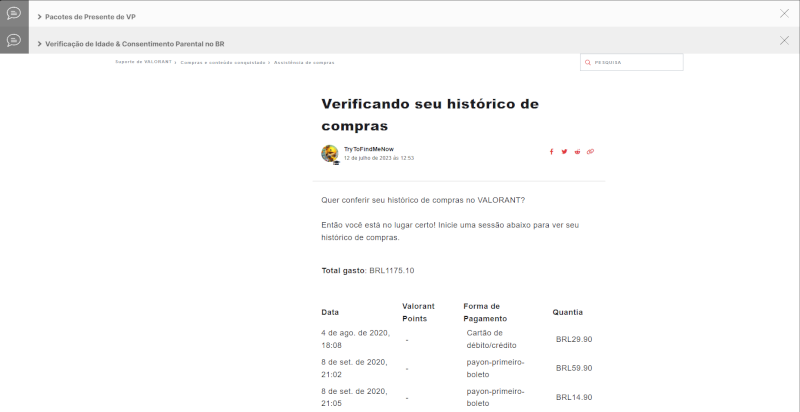This screenshot has height=412, width=800.
Task: Click article title Verificando seu histórico de compras
Action: (430, 114)
